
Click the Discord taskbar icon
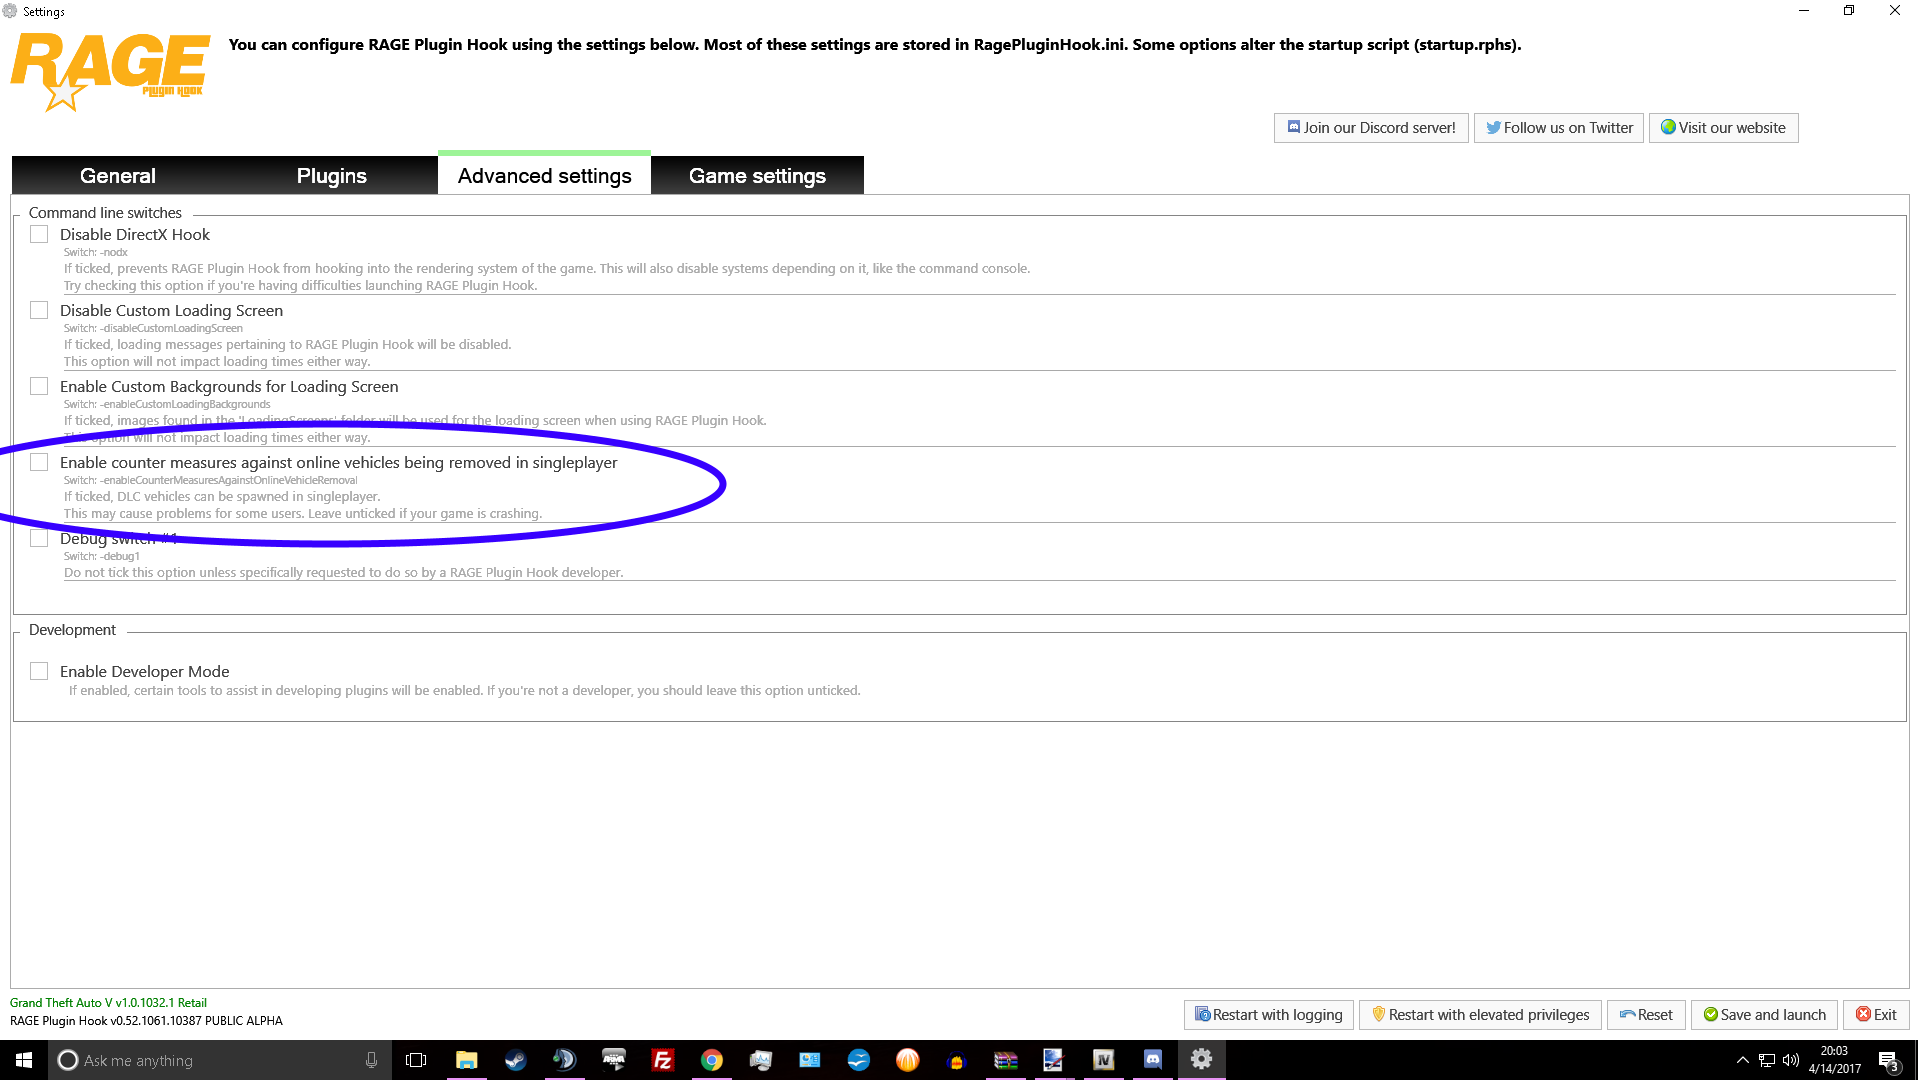[1152, 1060]
